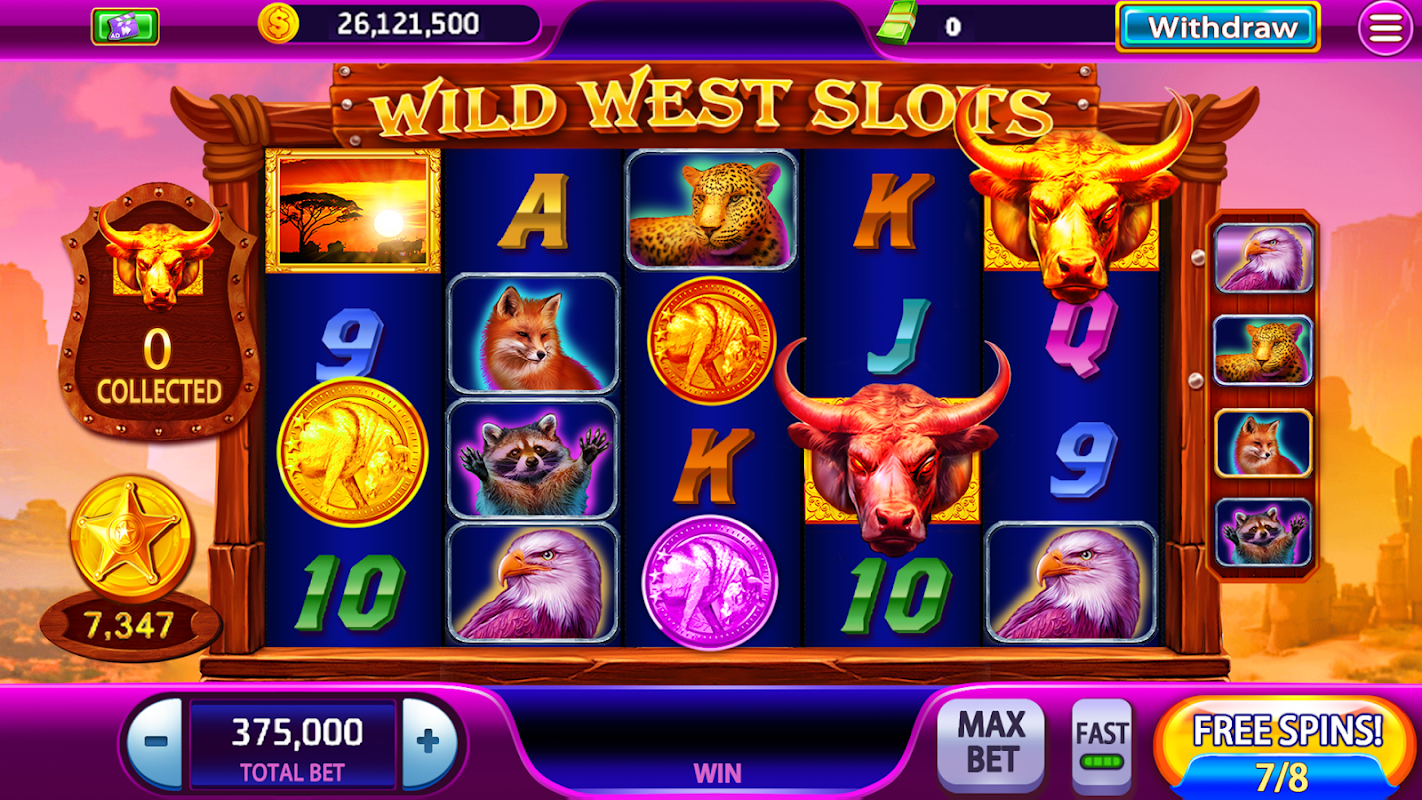Click the 26,121,500 coin balance
Image resolution: width=1422 pixels, height=800 pixels.
[x=408, y=24]
